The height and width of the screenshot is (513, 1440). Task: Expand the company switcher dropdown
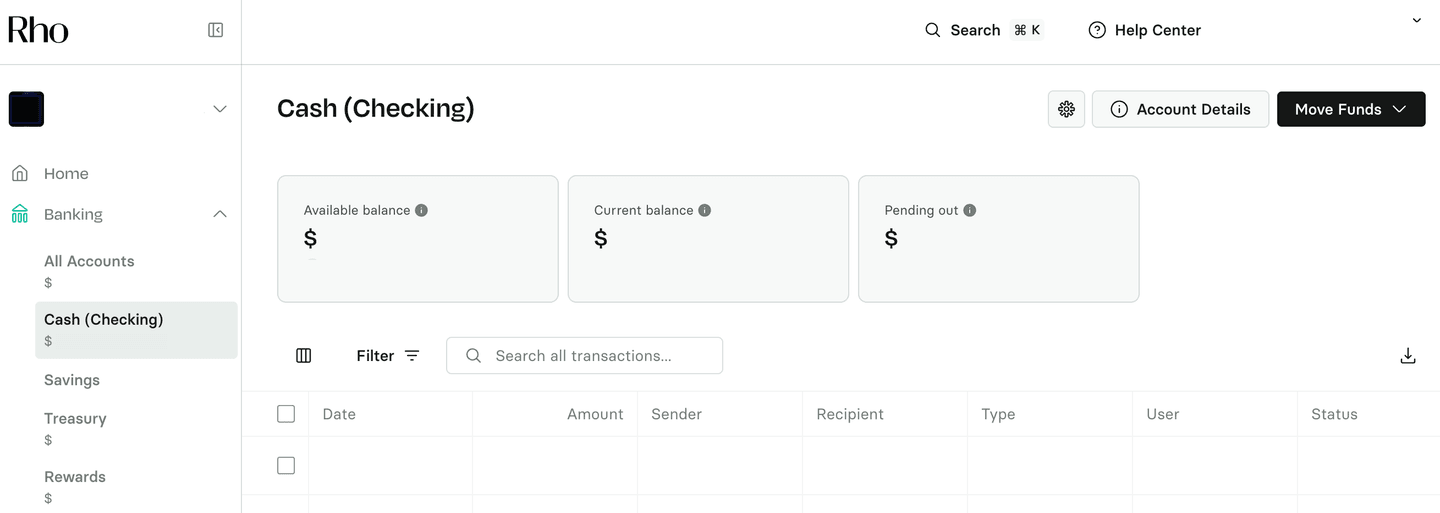coord(219,109)
